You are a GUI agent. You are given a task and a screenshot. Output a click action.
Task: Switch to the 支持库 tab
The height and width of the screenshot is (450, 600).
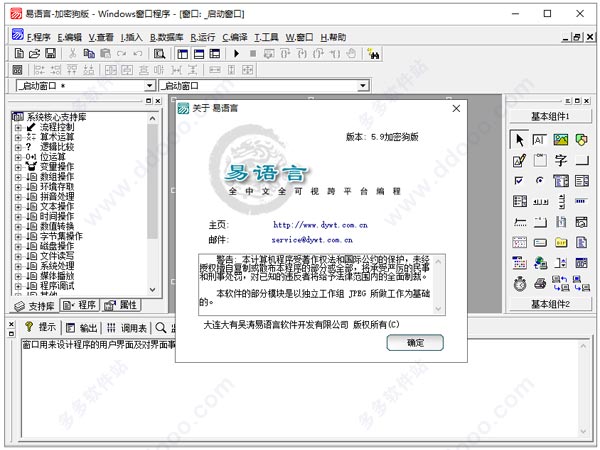coord(34,306)
